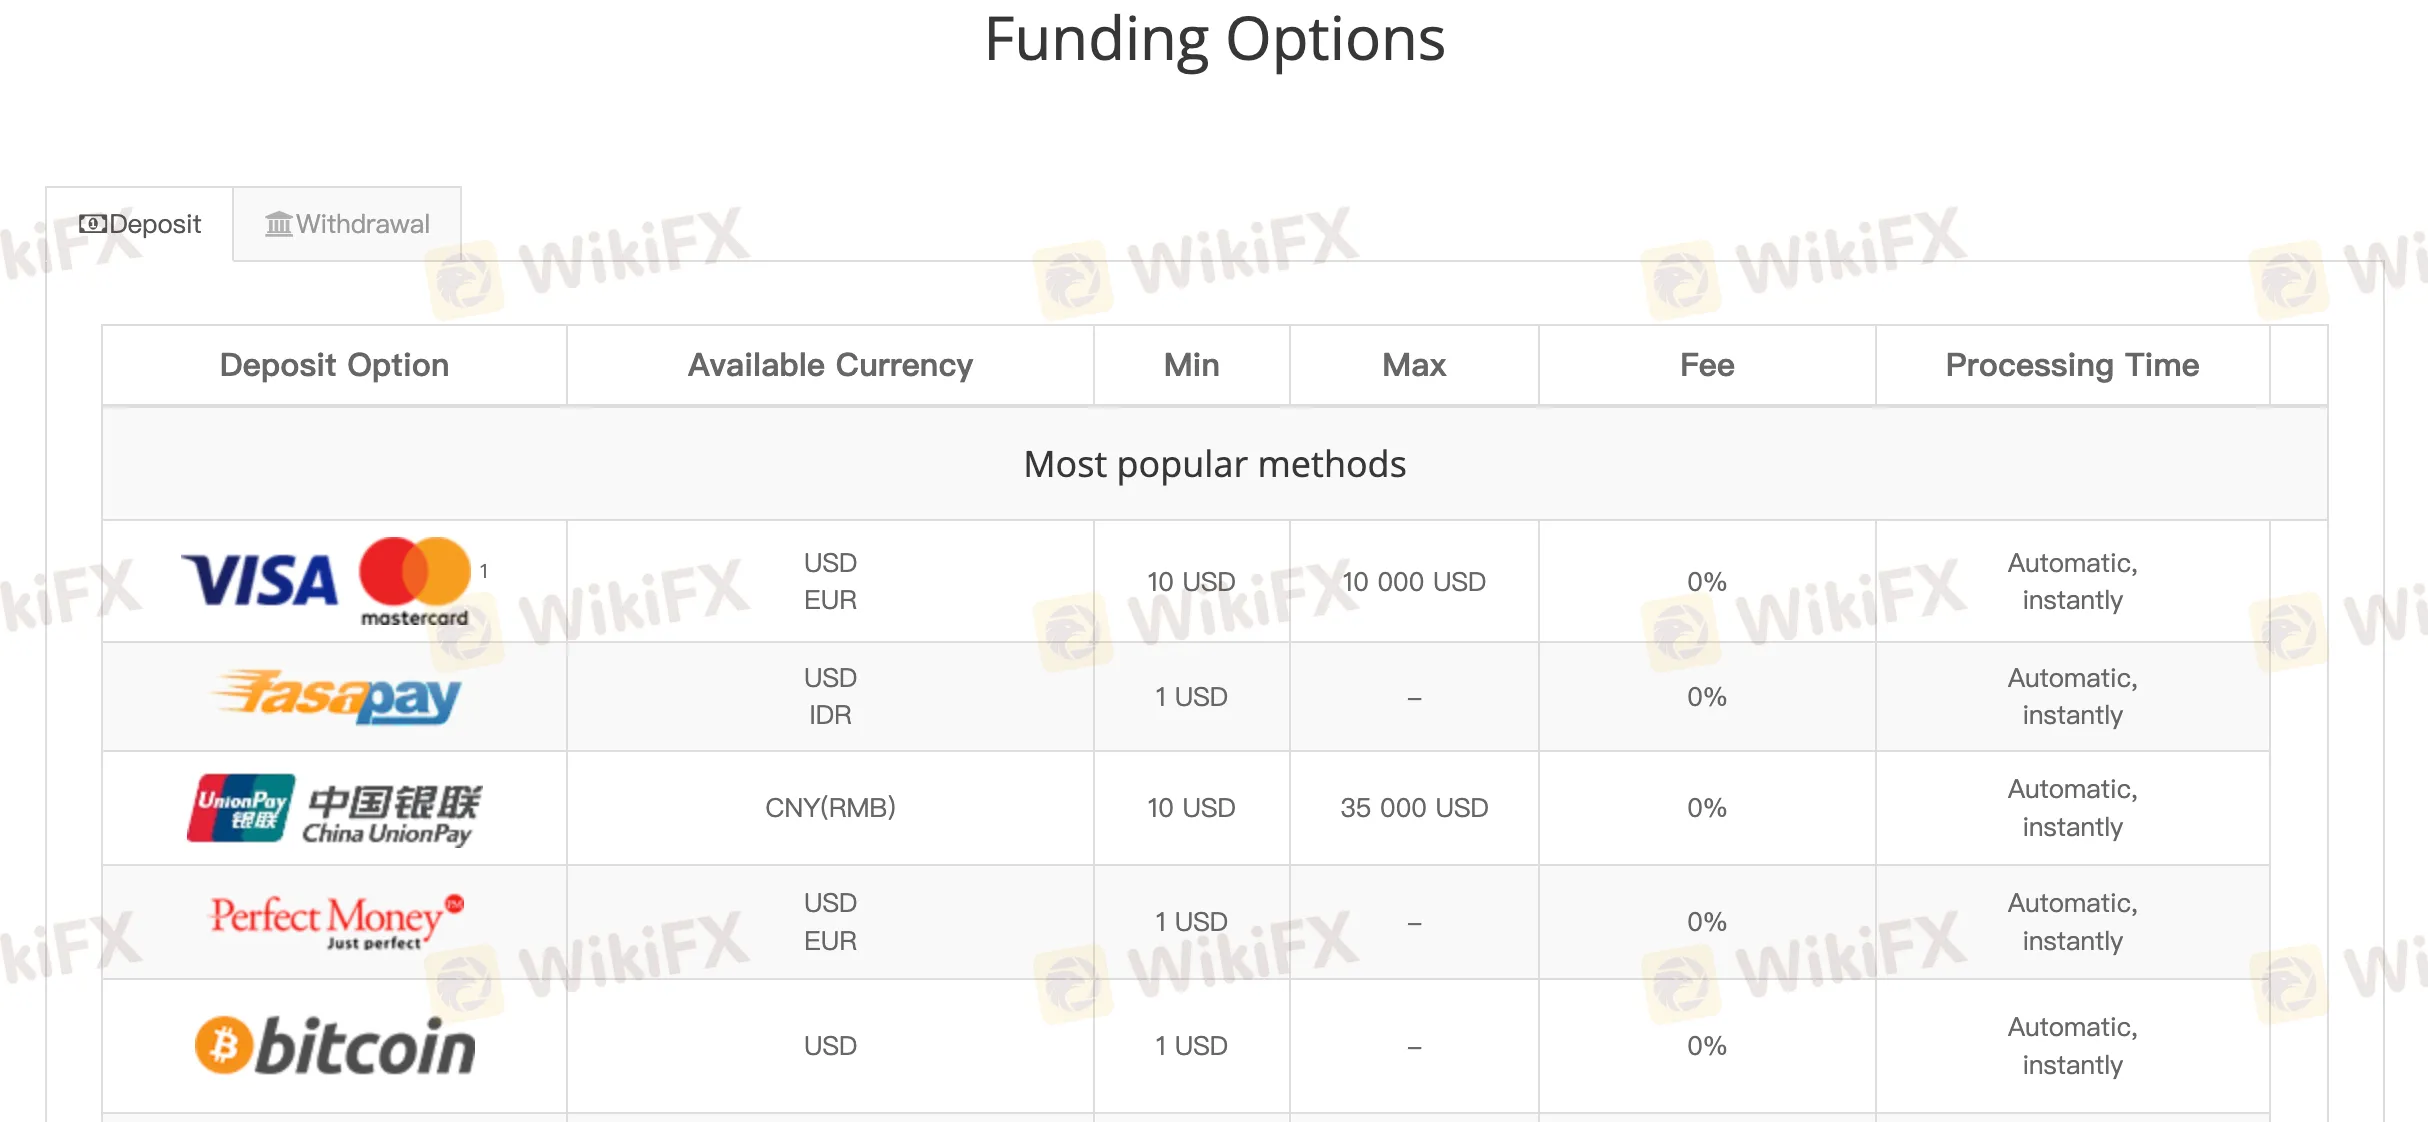Click the Fee column header
The height and width of the screenshot is (1122, 2428).
pos(1707,365)
